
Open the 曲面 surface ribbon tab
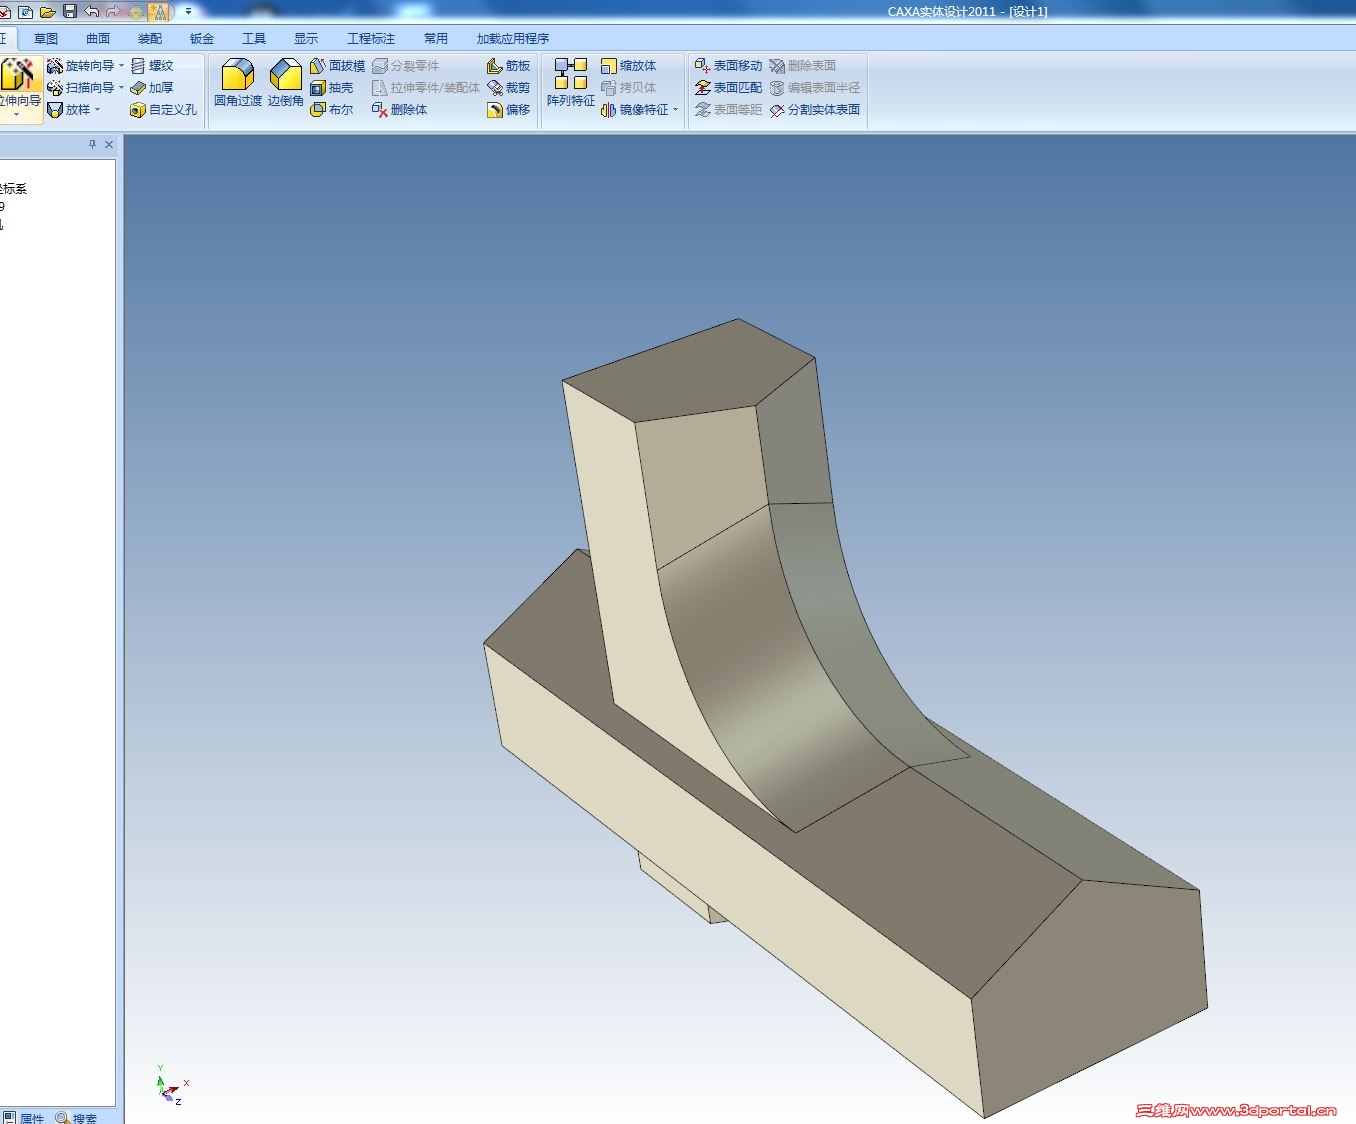[x=98, y=39]
